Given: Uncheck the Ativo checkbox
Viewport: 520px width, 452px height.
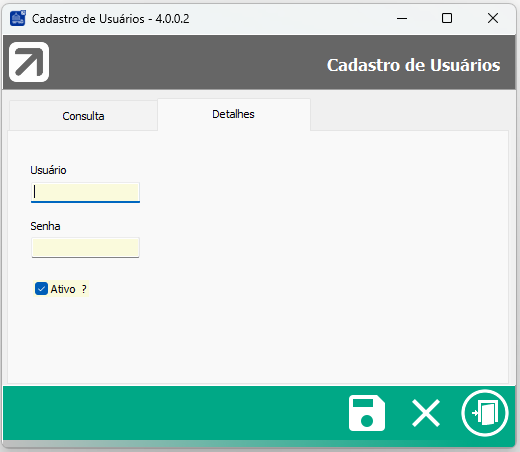Looking at the screenshot, I should point(41,289).
